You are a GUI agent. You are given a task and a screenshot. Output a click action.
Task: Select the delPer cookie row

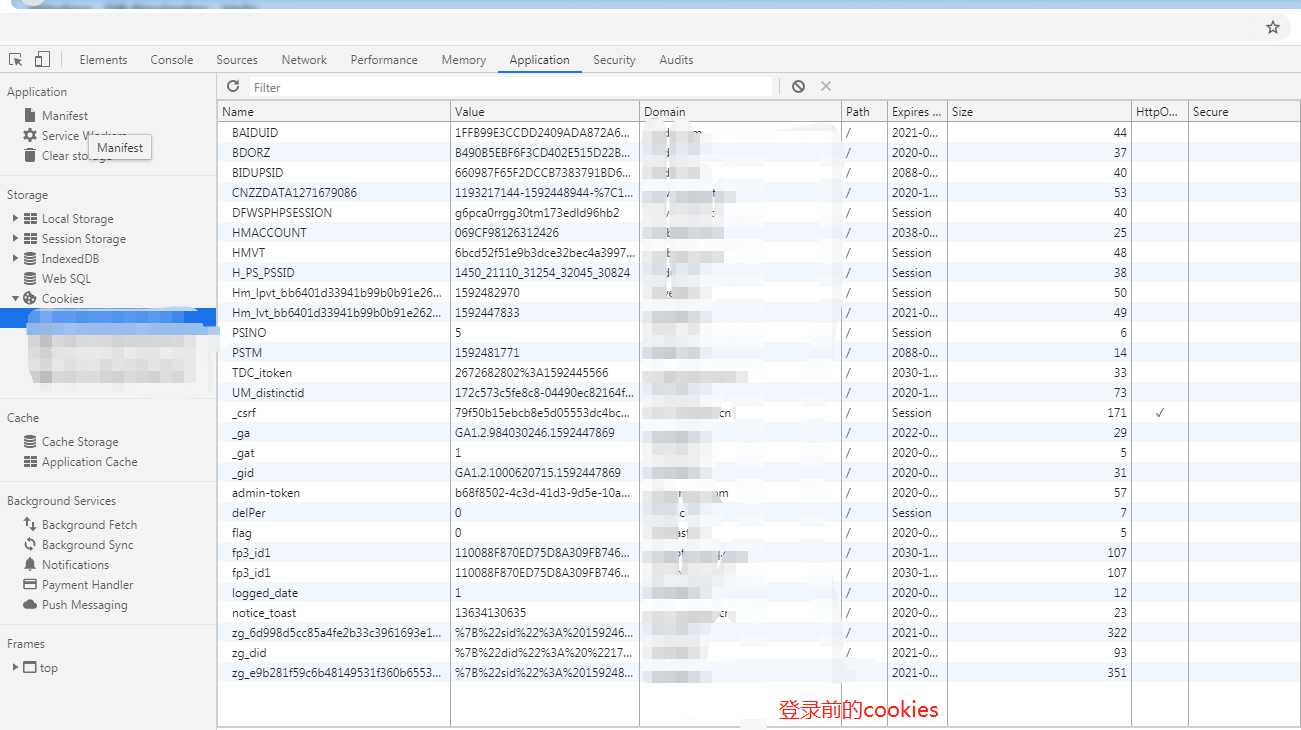[x=759, y=513]
